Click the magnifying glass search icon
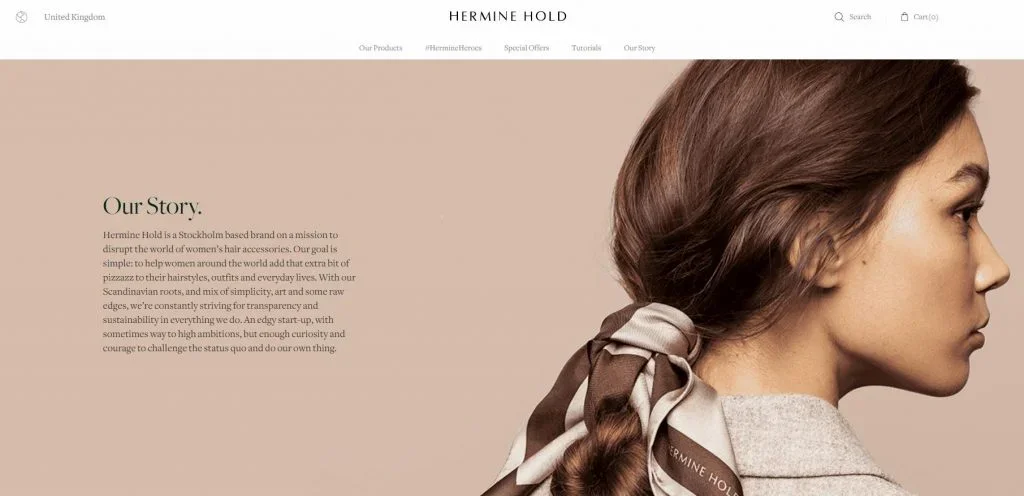The image size is (1024, 496). (x=839, y=17)
